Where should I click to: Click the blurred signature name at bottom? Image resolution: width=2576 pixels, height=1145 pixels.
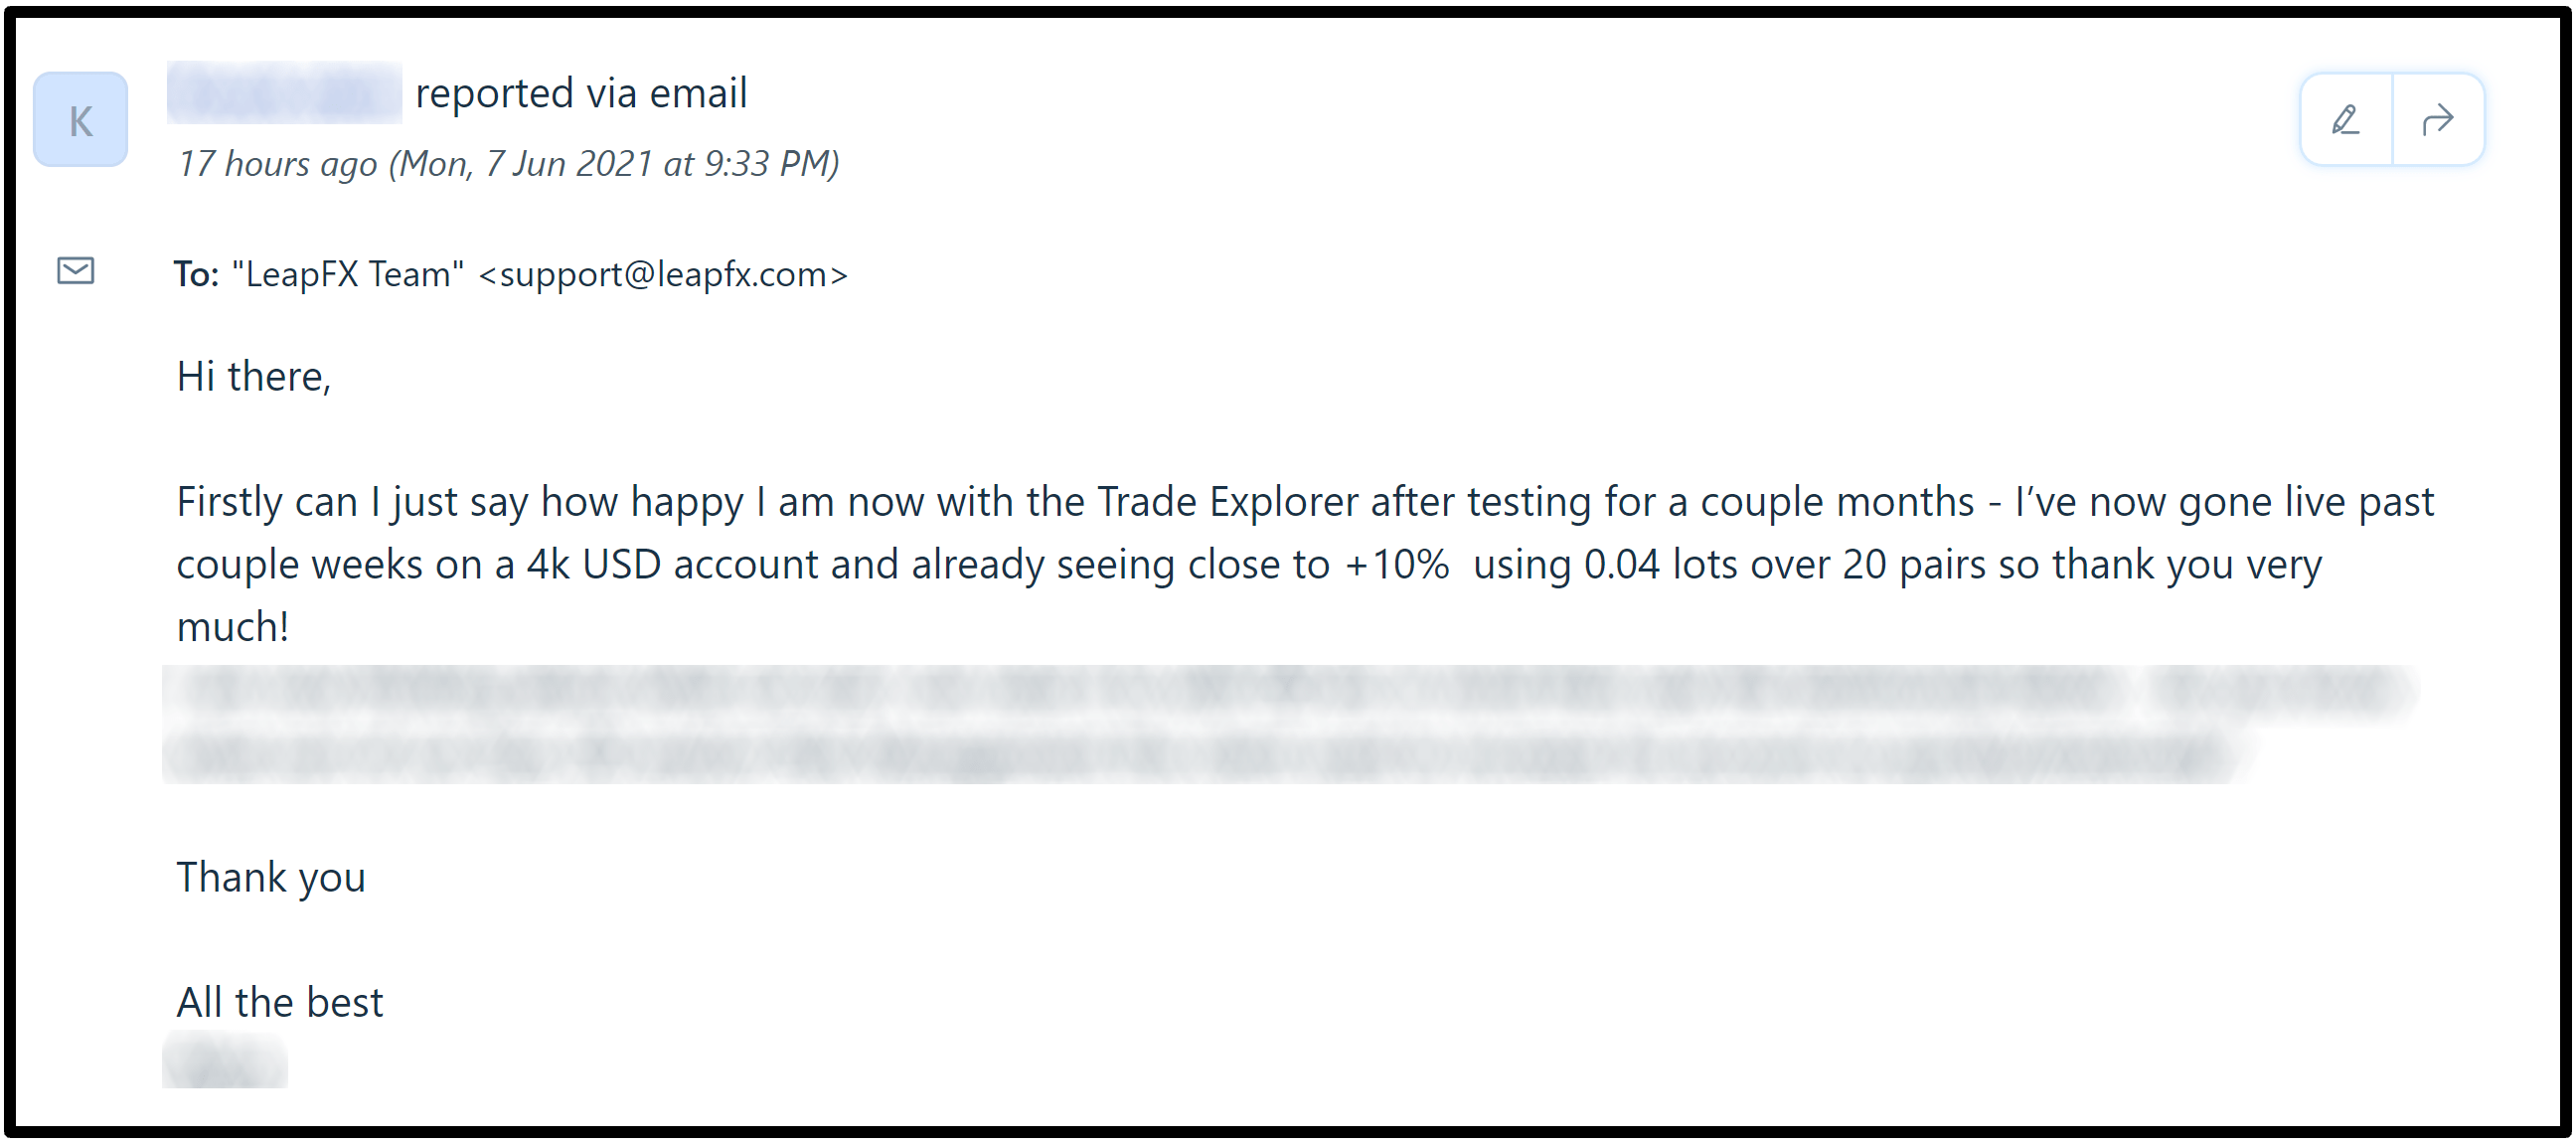click(225, 1062)
